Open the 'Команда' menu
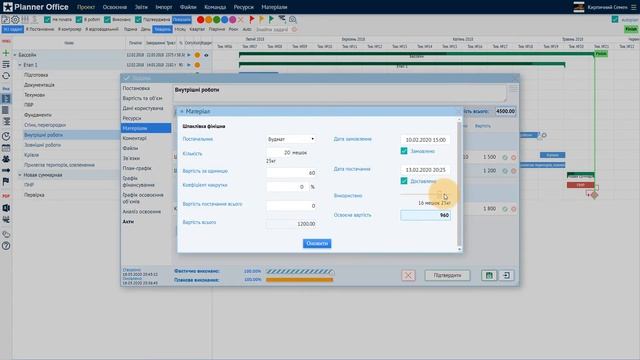Screen dimensions: 640x360 (215, 7)
